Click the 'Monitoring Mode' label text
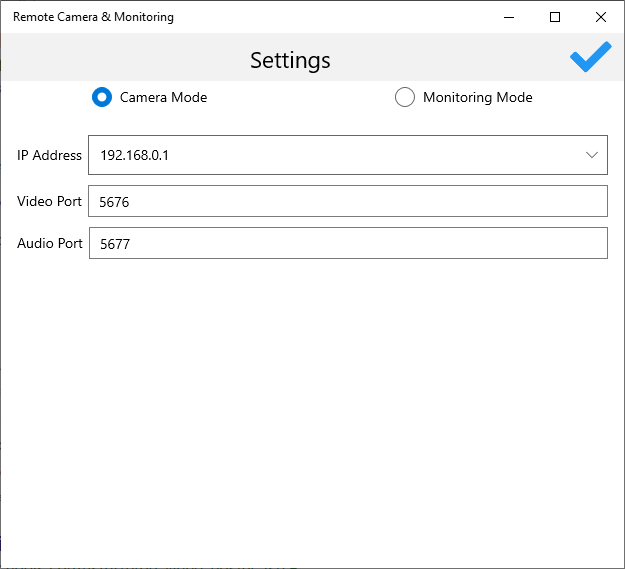Viewport: 625px width, 569px height. 477,97
